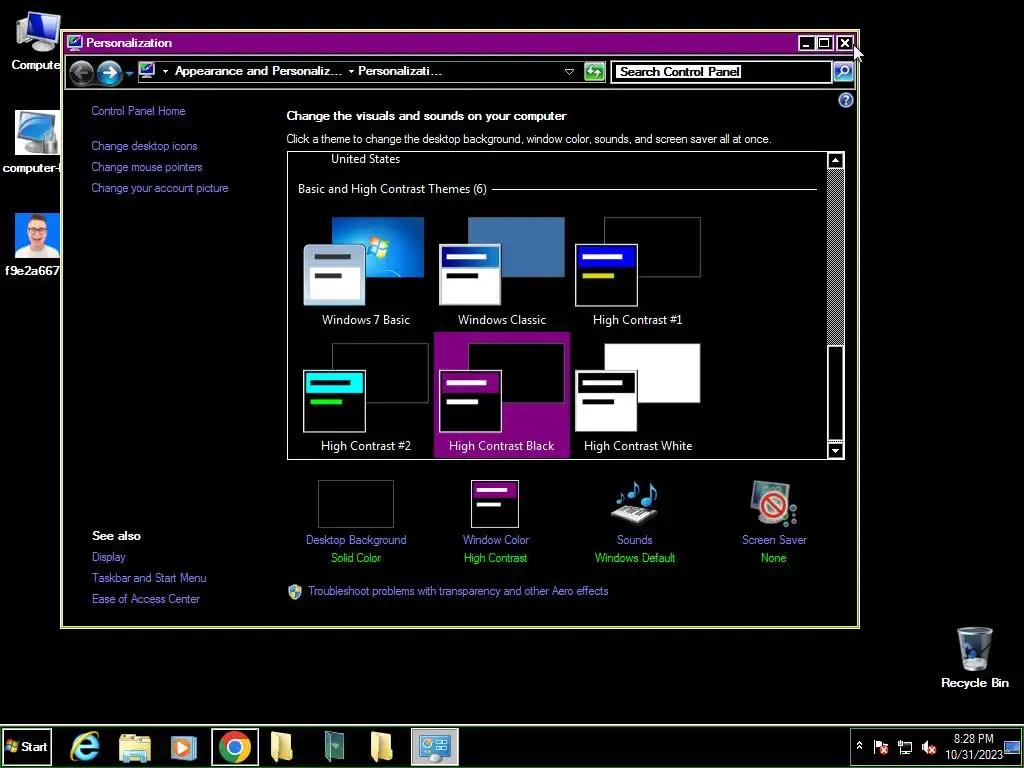This screenshot has height=768, width=1024.
Task: Show hidden tray icons arrow
Action: click(x=859, y=746)
